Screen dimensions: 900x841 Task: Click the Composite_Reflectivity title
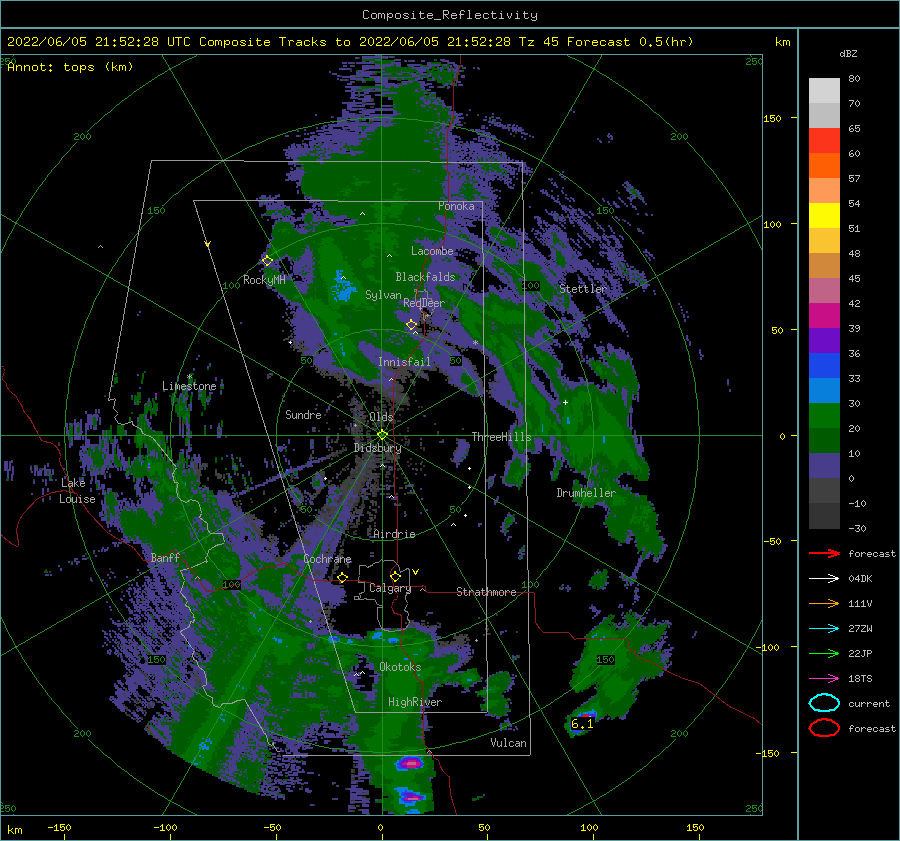(x=449, y=15)
